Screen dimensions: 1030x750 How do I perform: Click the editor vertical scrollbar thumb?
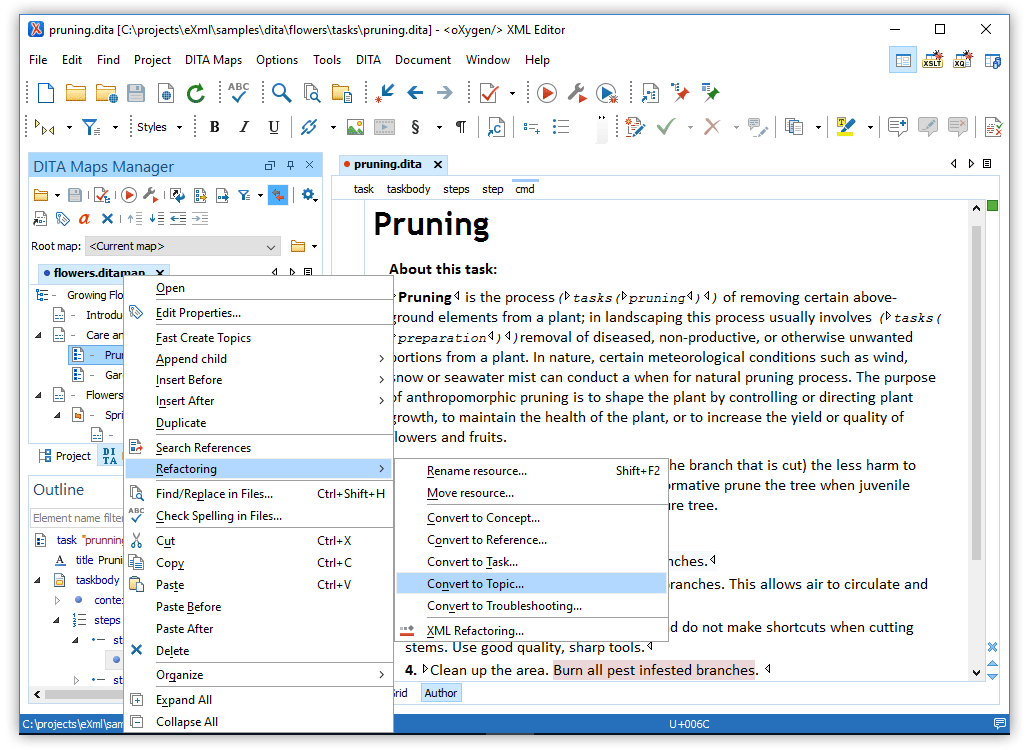pyautogui.click(x=976, y=393)
